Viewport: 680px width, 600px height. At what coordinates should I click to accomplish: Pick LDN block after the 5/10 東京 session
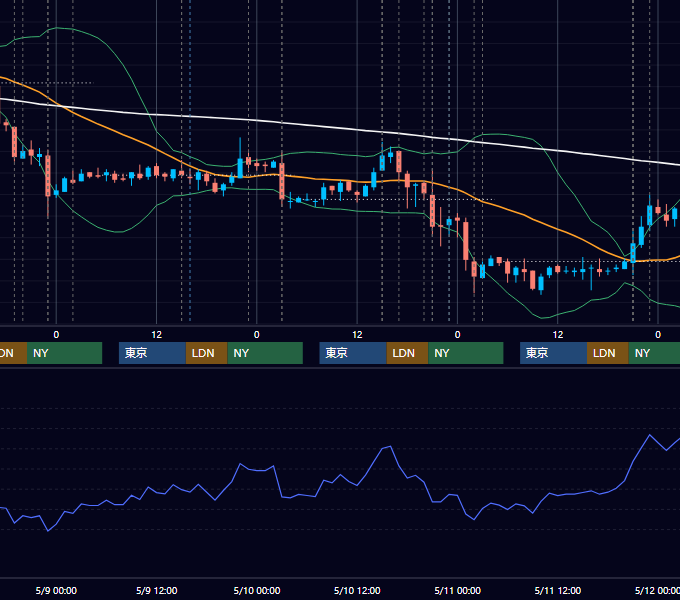(407, 353)
